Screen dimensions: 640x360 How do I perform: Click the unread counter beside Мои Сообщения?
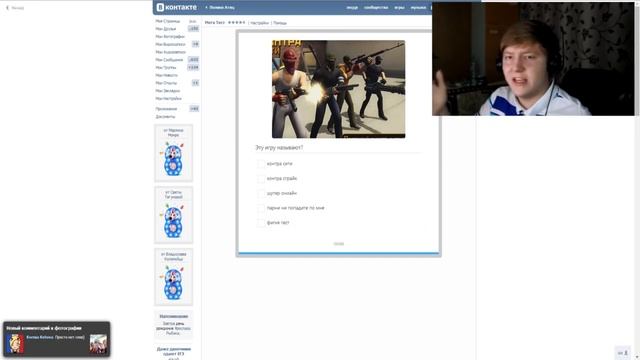click(193, 60)
